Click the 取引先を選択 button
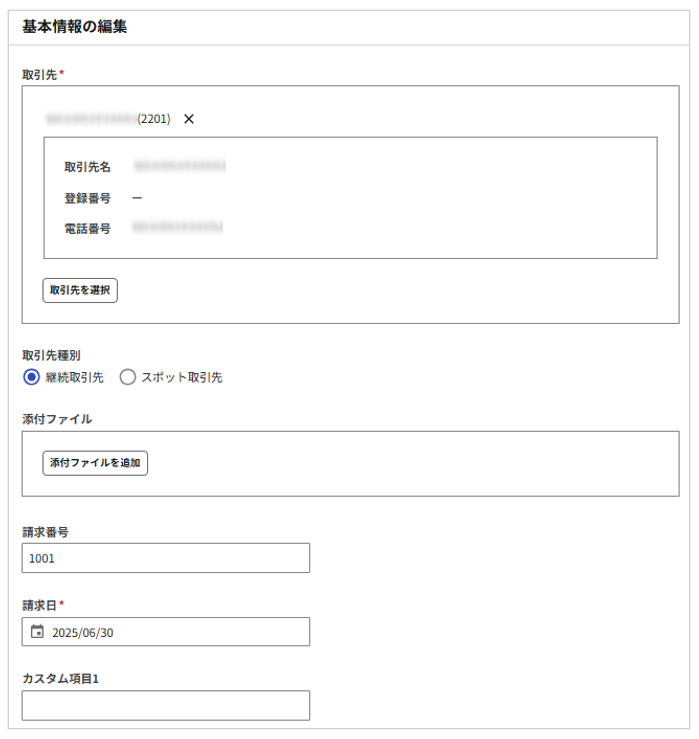The height and width of the screenshot is (739, 699). 80,290
